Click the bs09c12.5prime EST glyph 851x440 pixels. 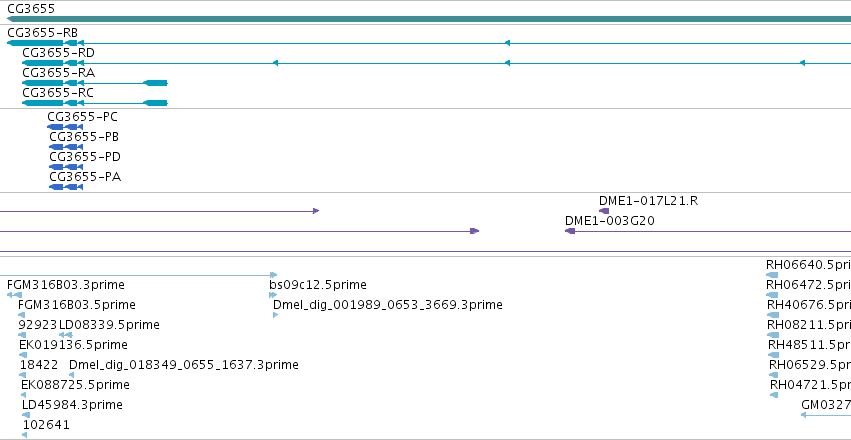[x=273, y=295]
